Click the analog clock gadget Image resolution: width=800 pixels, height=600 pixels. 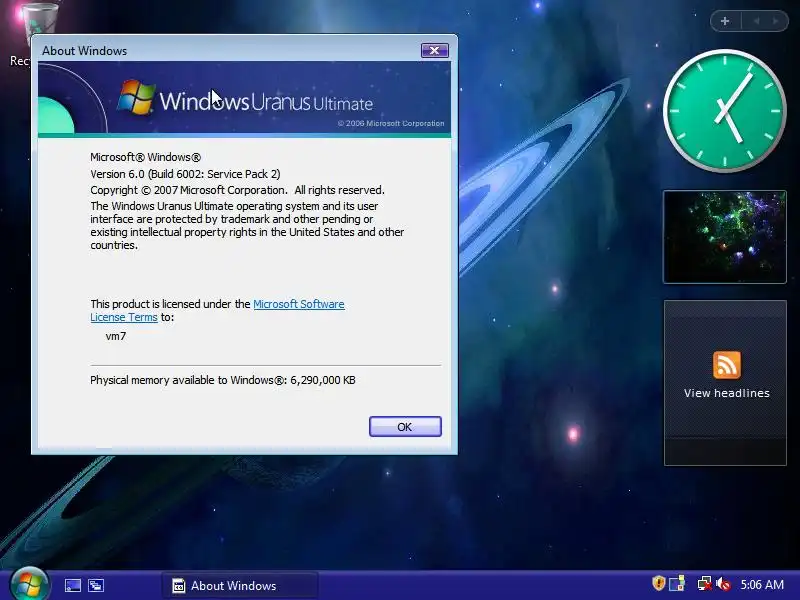click(x=724, y=110)
